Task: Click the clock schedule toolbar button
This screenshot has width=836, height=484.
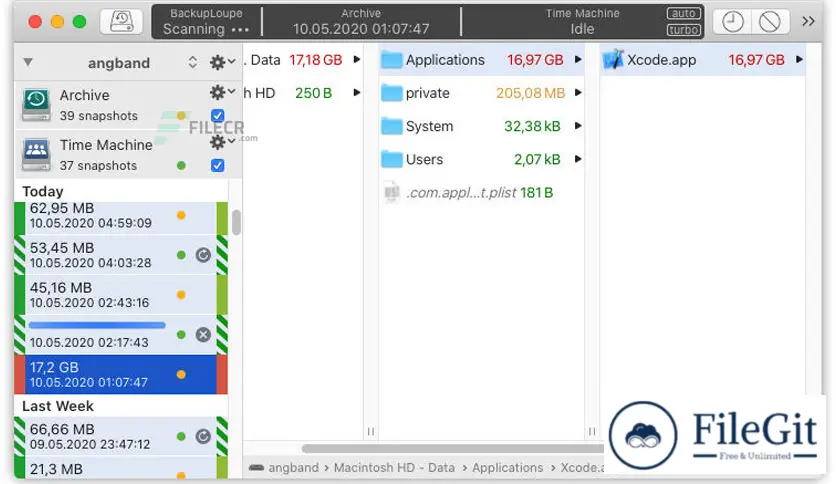Action: [733, 22]
